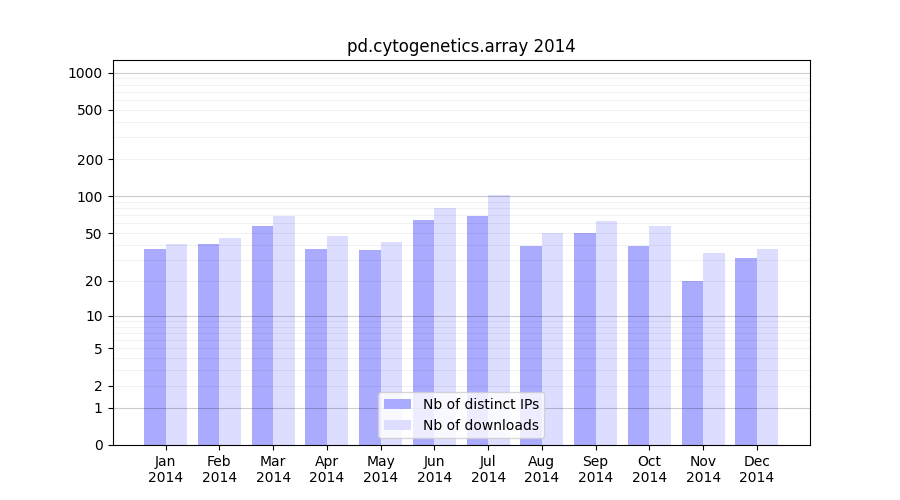This screenshot has width=900, height=500.
Task: Select the Mar 2014 downloads bar
Action: 284,330
